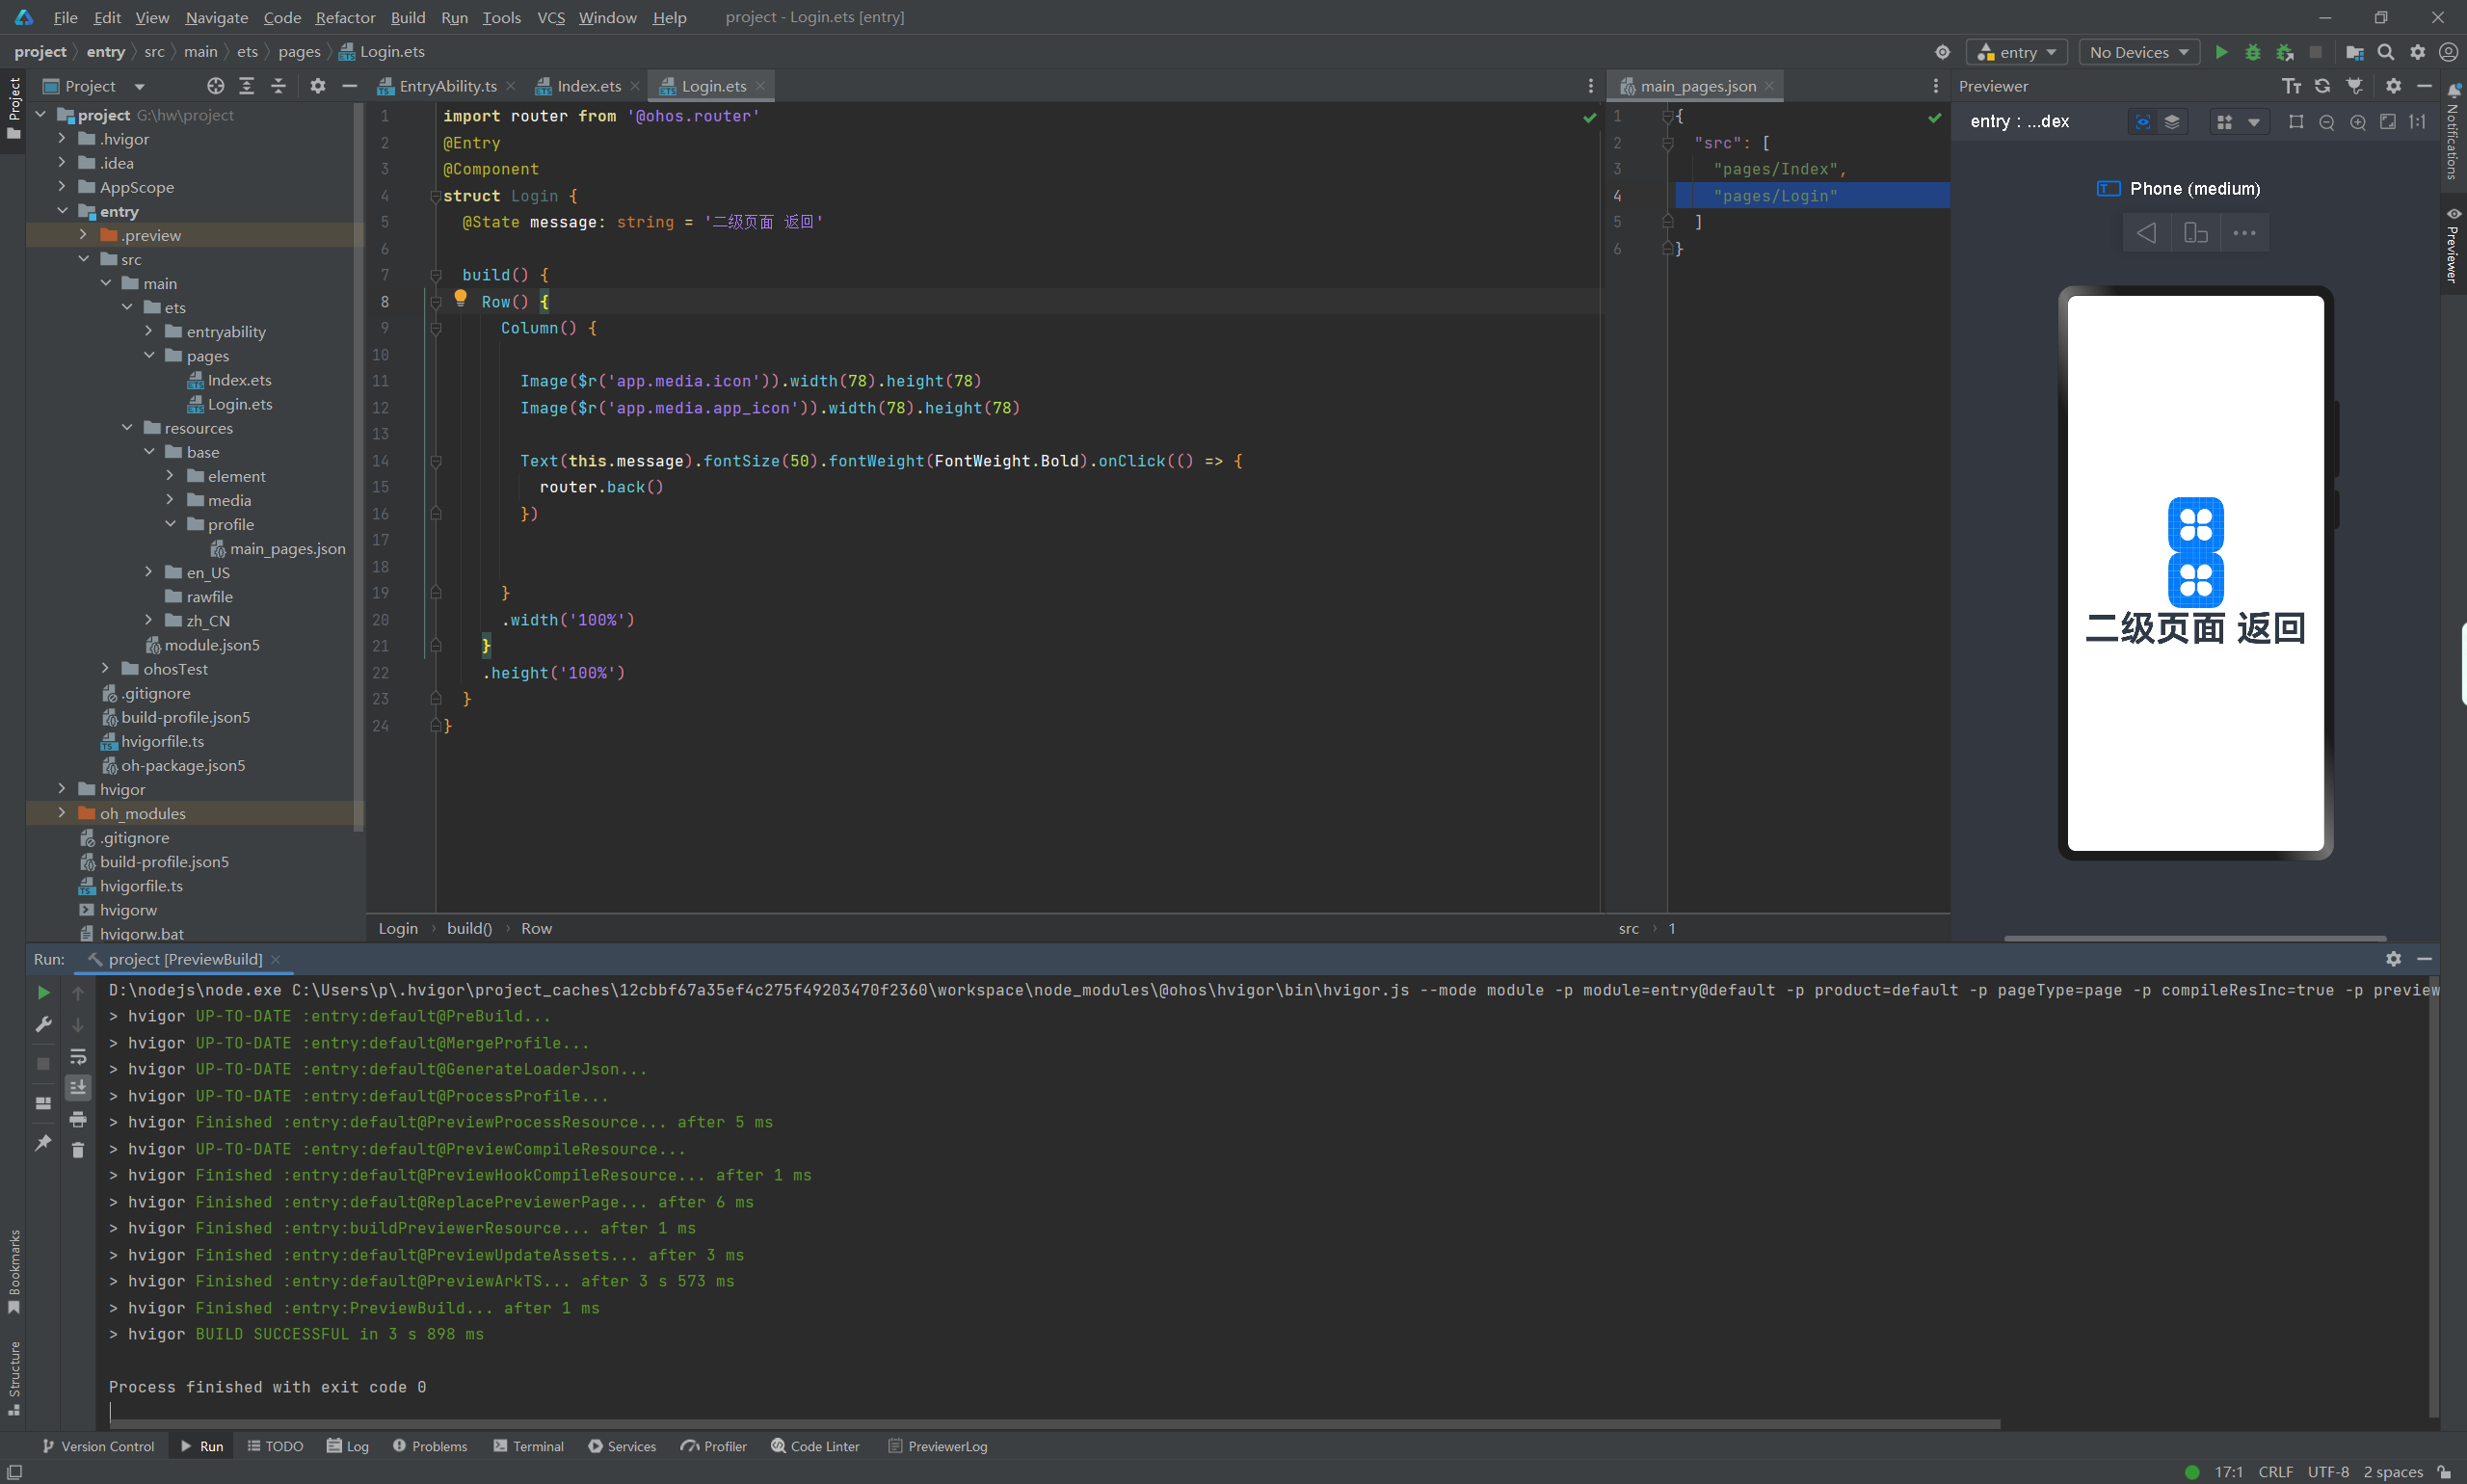
Task: Fit preview to screen
Action: point(2388,122)
